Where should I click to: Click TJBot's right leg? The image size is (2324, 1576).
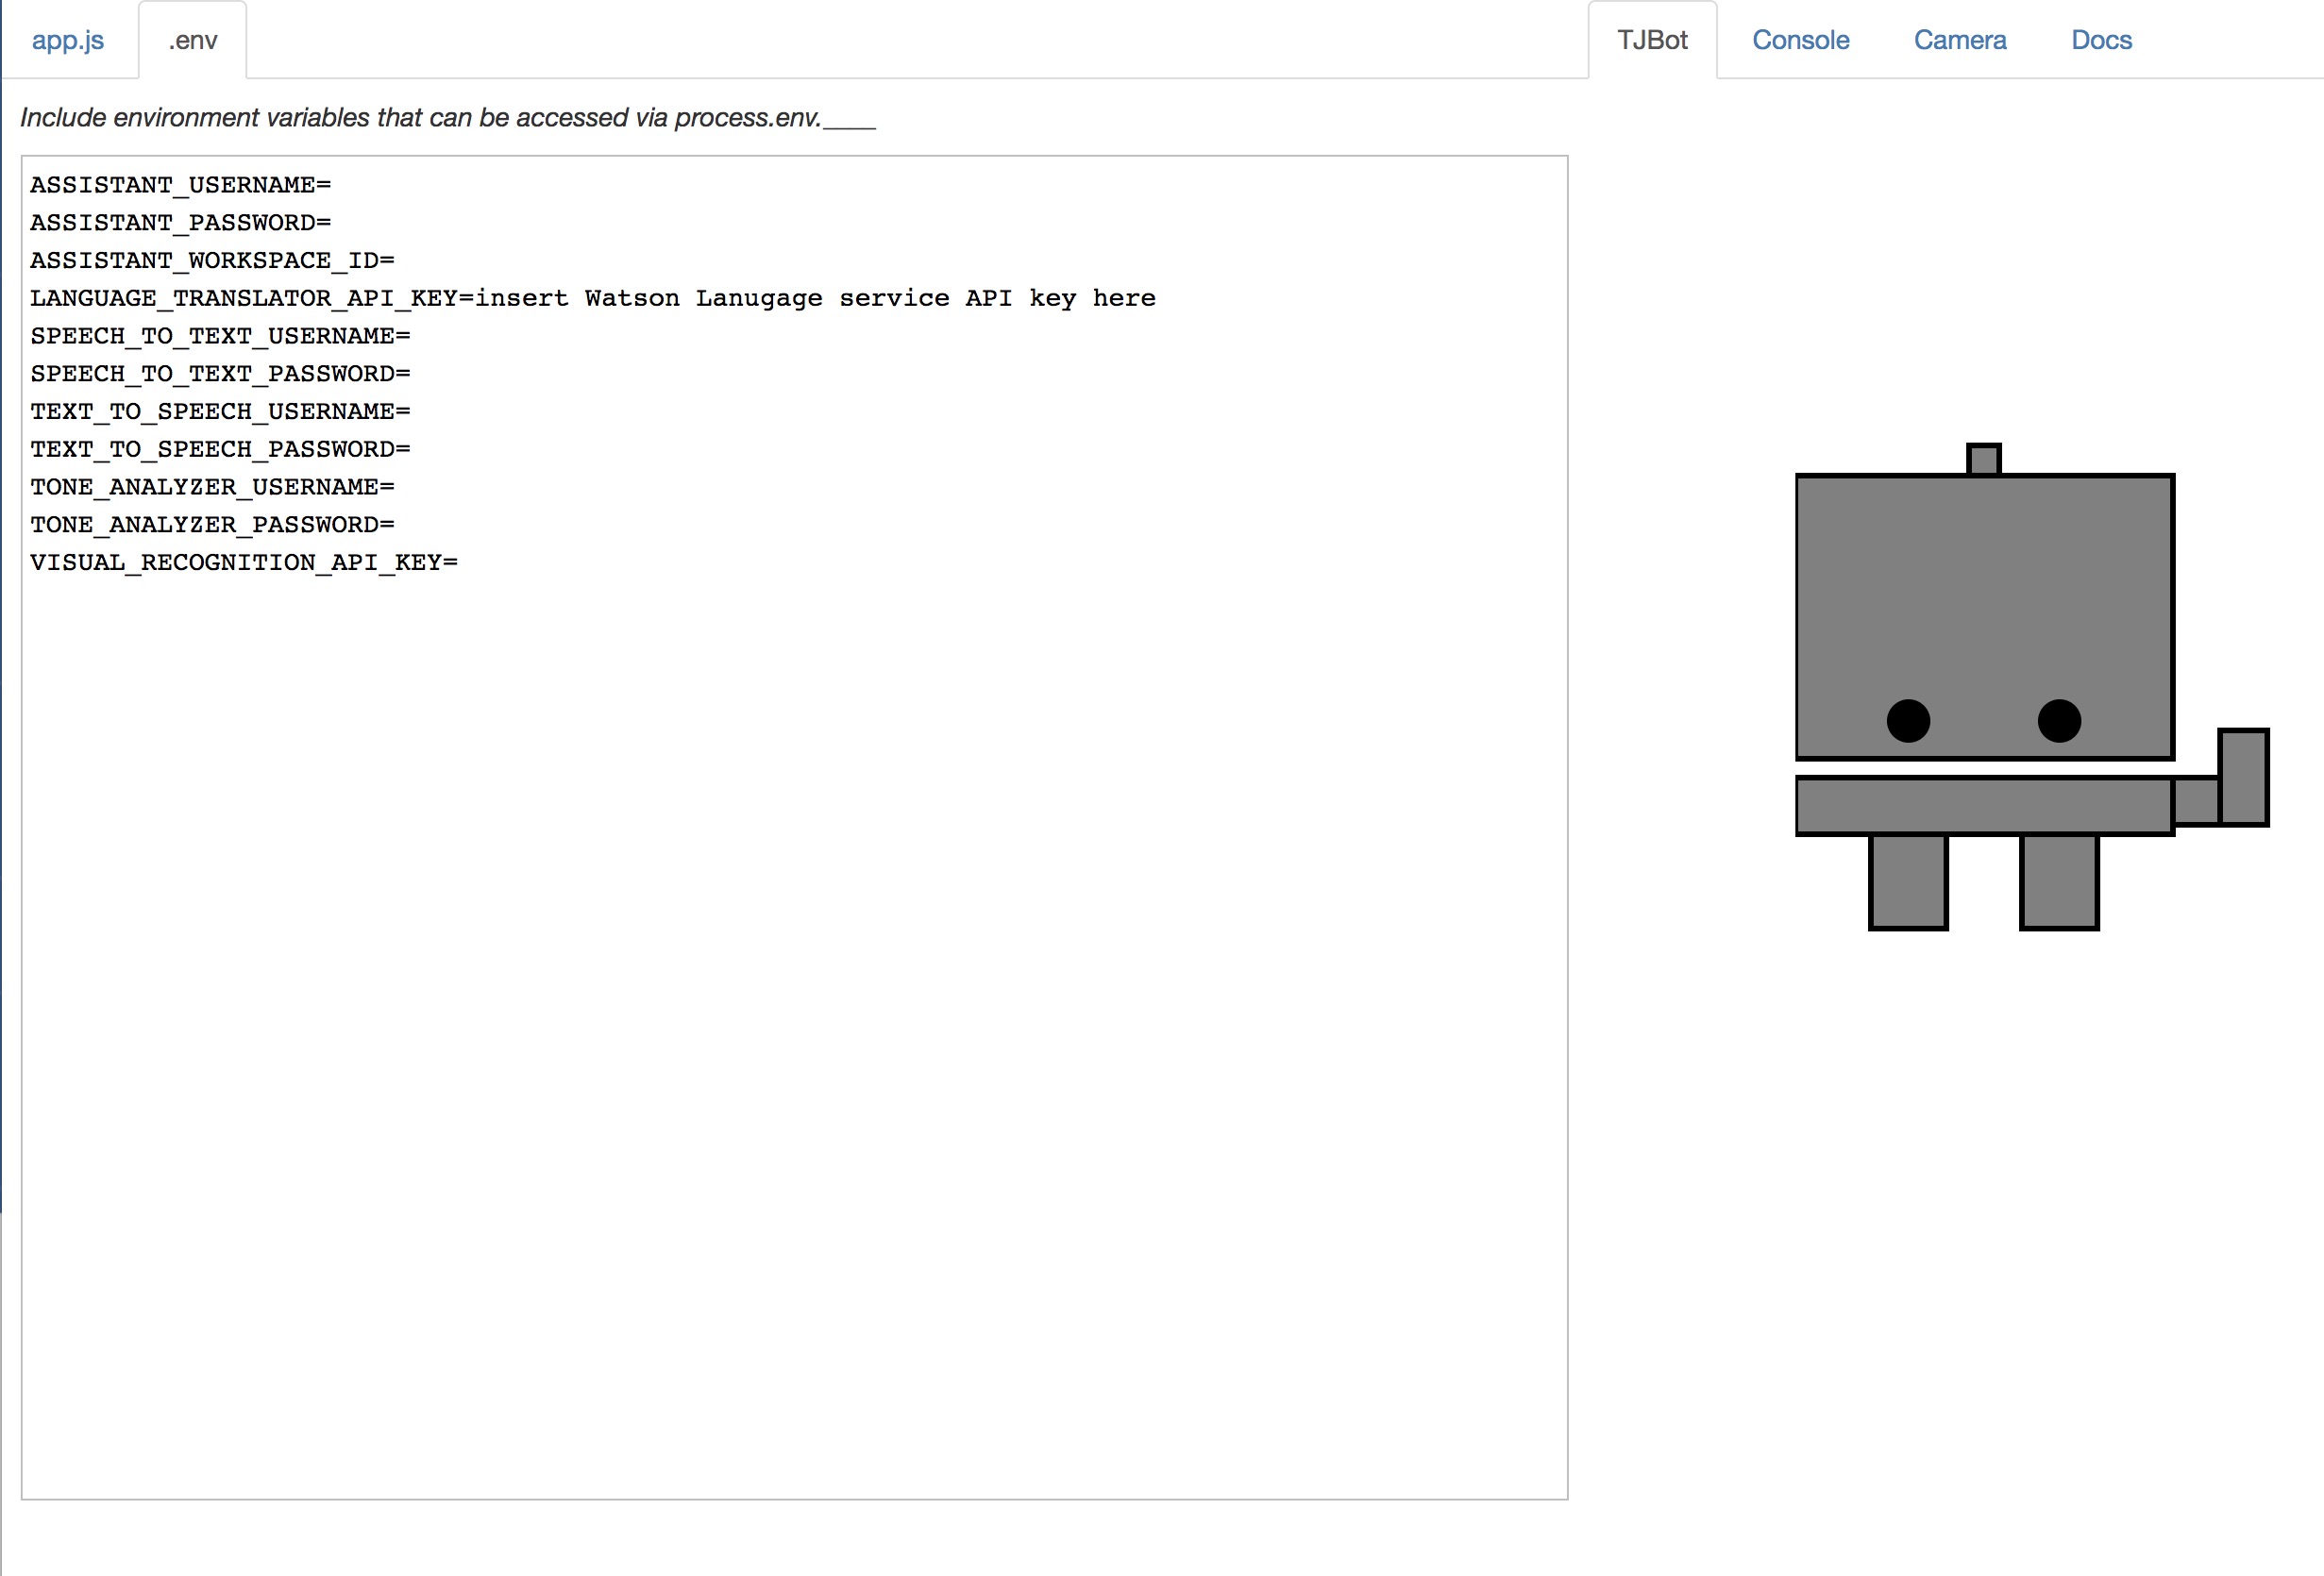tap(2059, 882)
